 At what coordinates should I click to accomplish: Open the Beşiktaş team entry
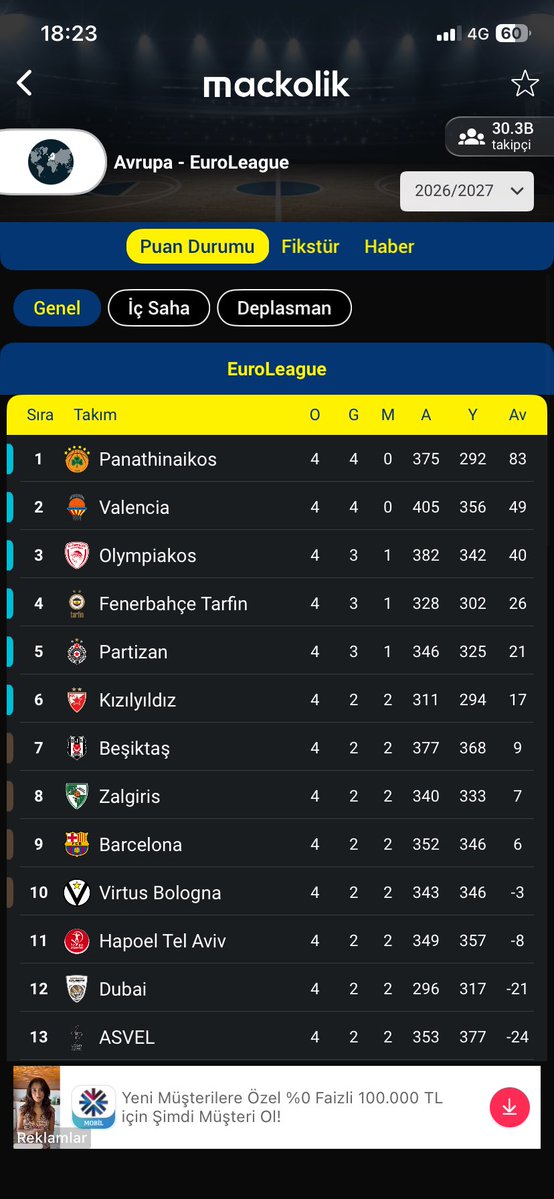coord(277,748)
